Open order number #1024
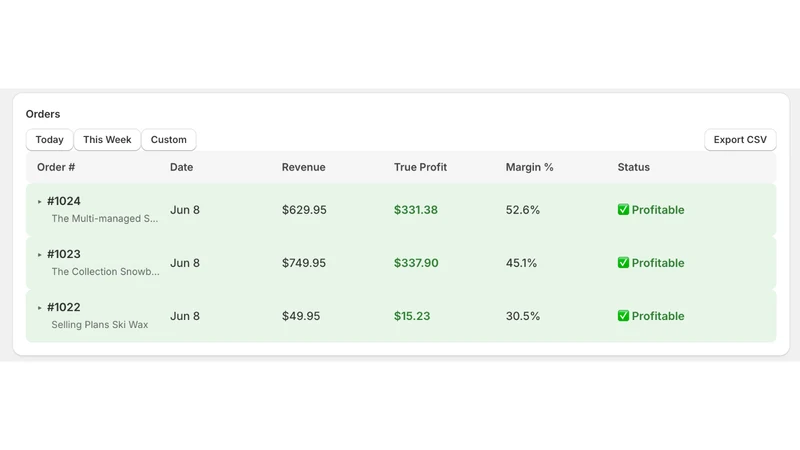The height and width of the screenshot is (450, 800). (64, 201)
